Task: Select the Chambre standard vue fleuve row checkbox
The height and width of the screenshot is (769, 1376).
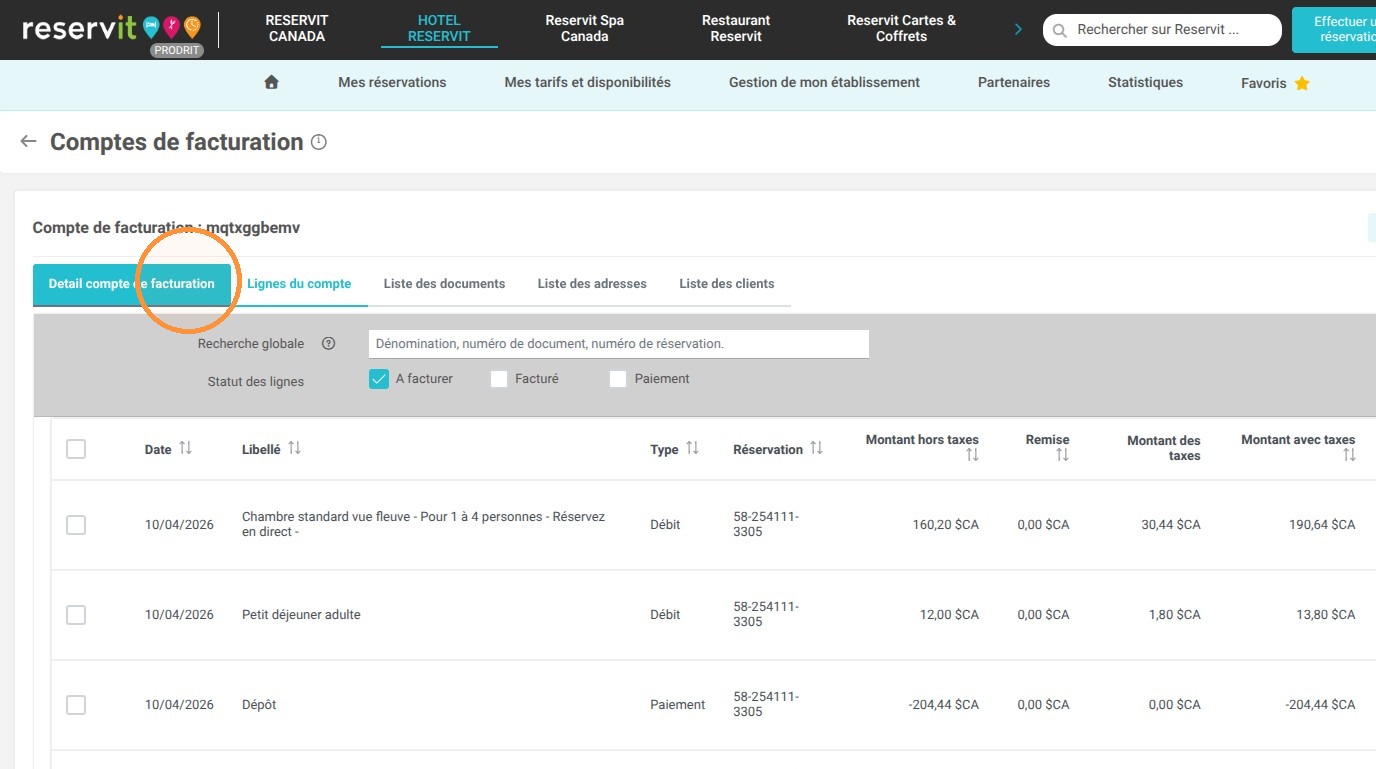Action: 76,525
